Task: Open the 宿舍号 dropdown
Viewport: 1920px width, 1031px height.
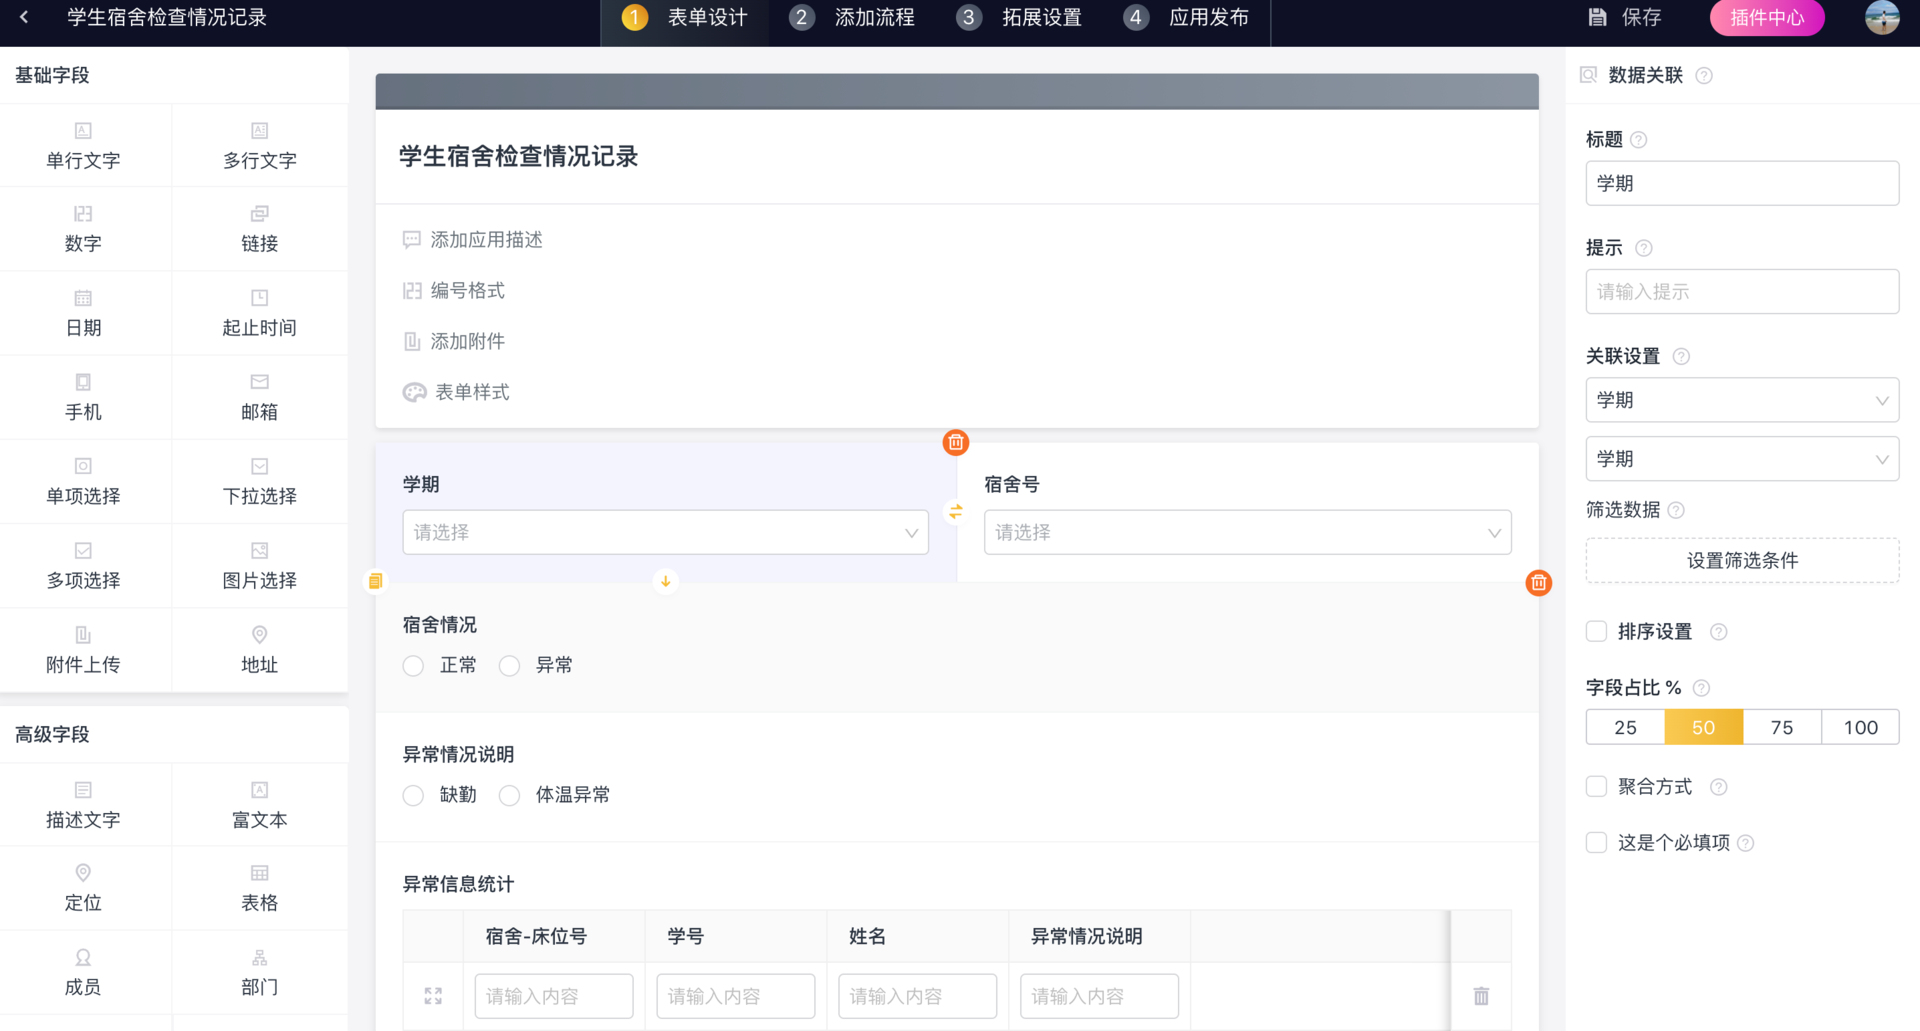Action: (1246, 532)
